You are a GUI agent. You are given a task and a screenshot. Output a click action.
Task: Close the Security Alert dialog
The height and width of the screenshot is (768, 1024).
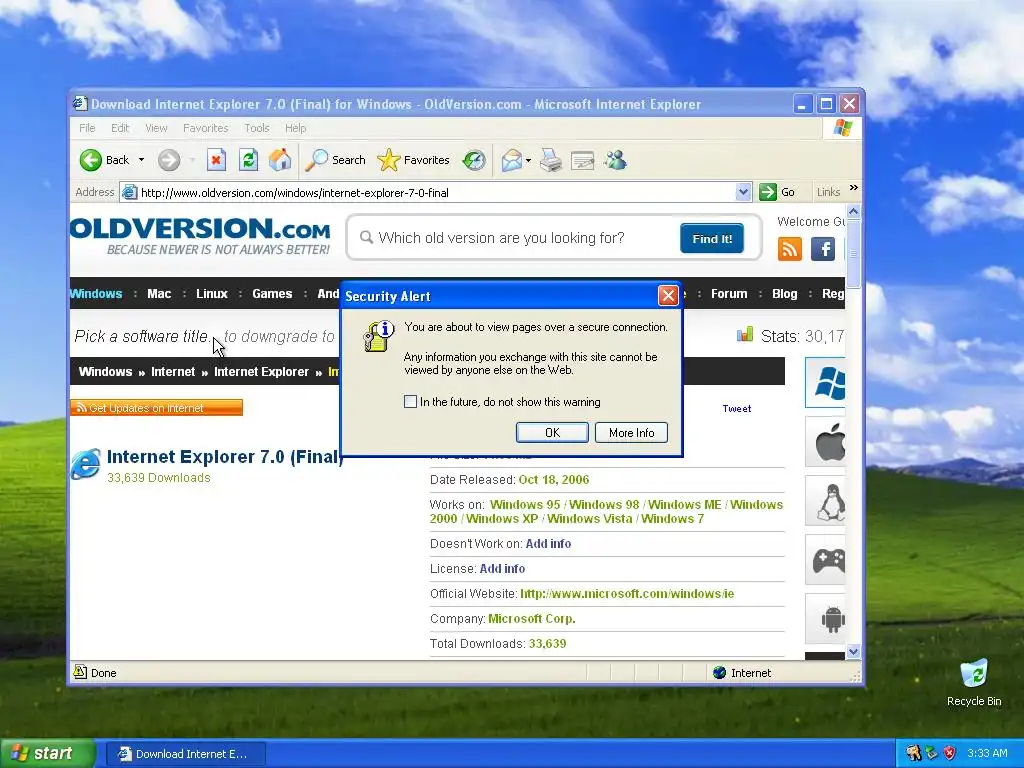[668, 296]
